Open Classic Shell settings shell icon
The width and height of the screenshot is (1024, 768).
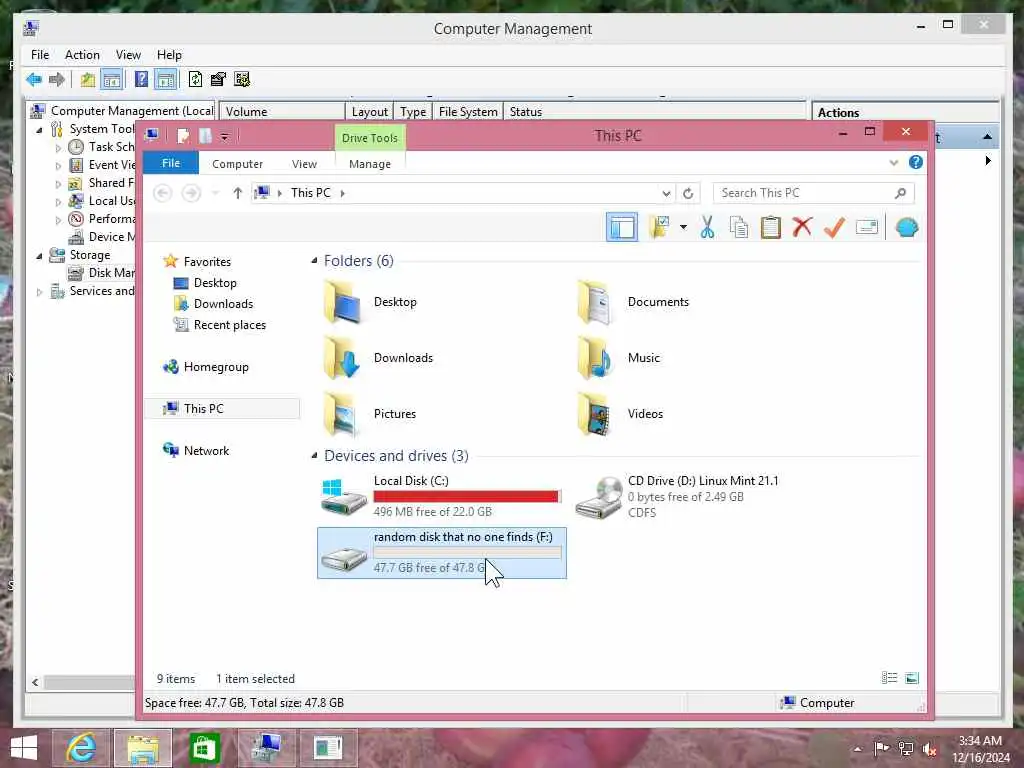[906, 227]
